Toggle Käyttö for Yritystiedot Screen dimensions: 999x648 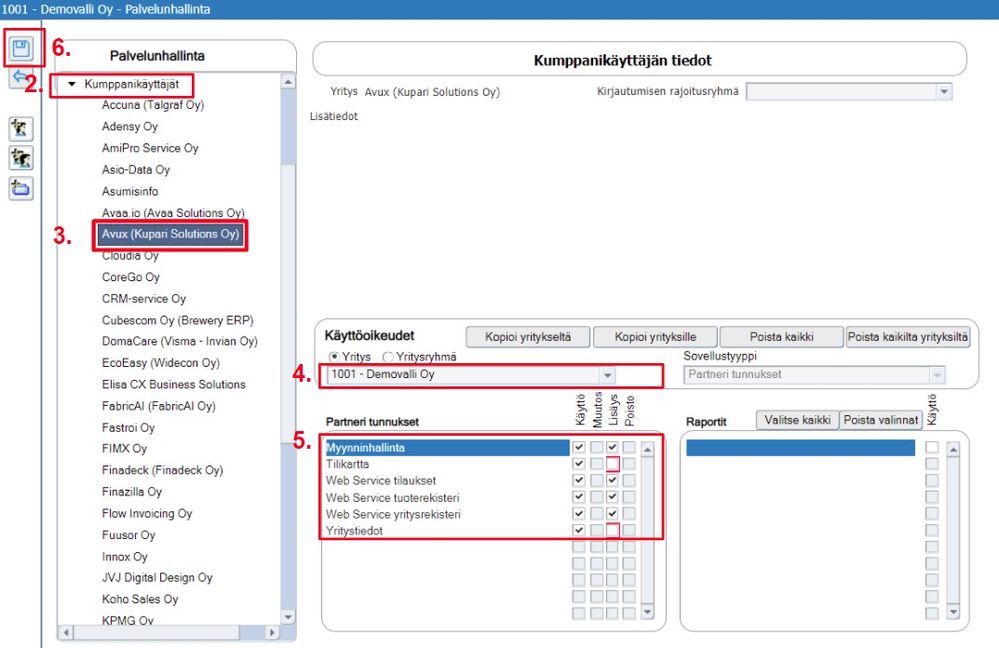click(579, 530)
